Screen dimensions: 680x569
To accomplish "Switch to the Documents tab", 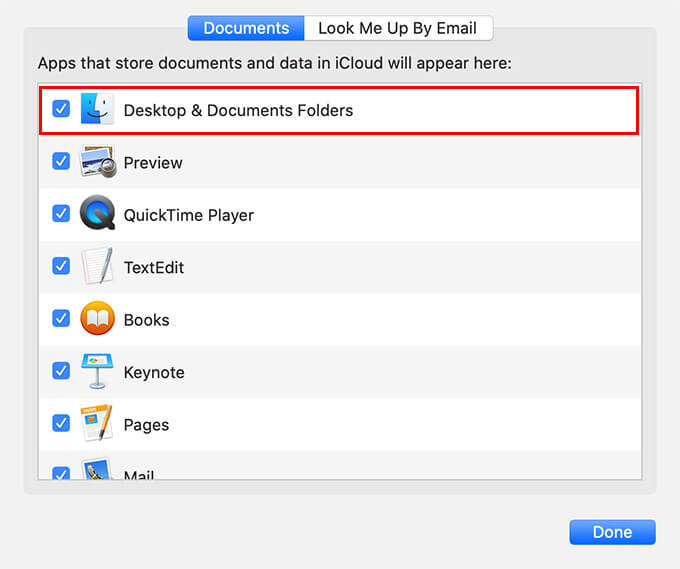I will [x=246, y=28].
